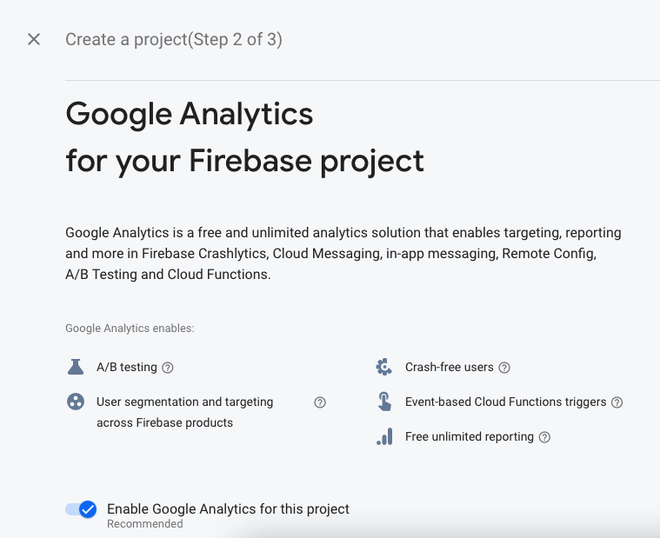Click the Recommended text under the toggle
Viewport: 660px width, 538px height.
click(x=145, y=524)
